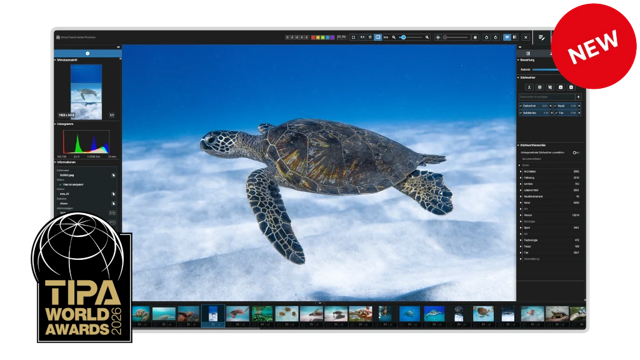Click the zoom-in magnifier icon
This screenshot has height=360, width=640.
pyautogui.click(x=427, y=38)
